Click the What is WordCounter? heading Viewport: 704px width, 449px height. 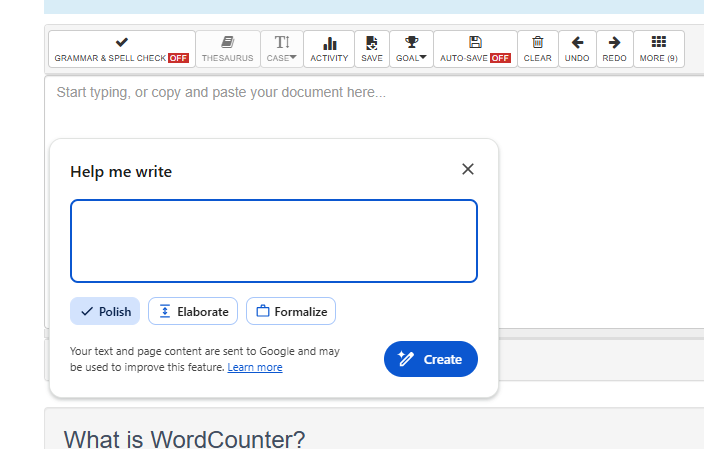pos(185,439)
